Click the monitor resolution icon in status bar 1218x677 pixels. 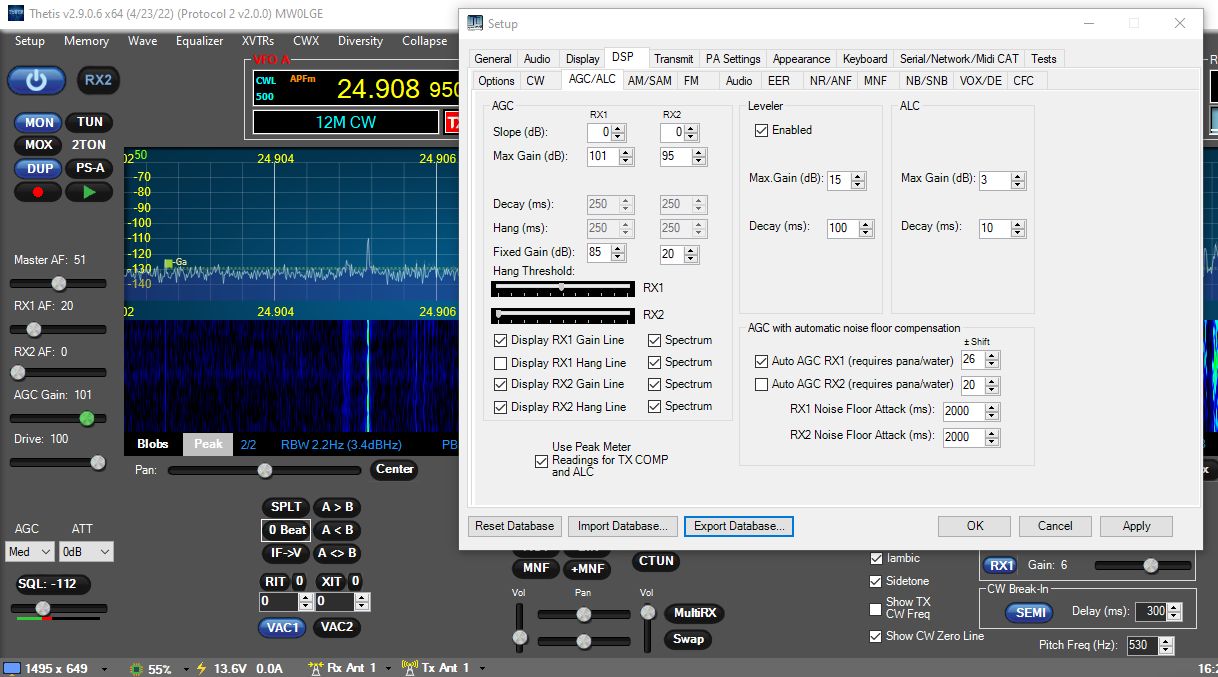pos(11,668)
